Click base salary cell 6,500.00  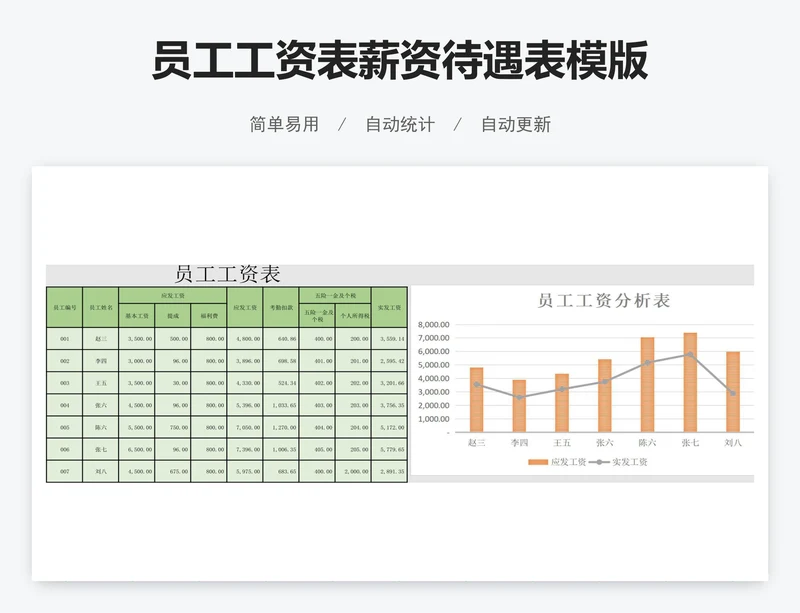click(137, 449)
